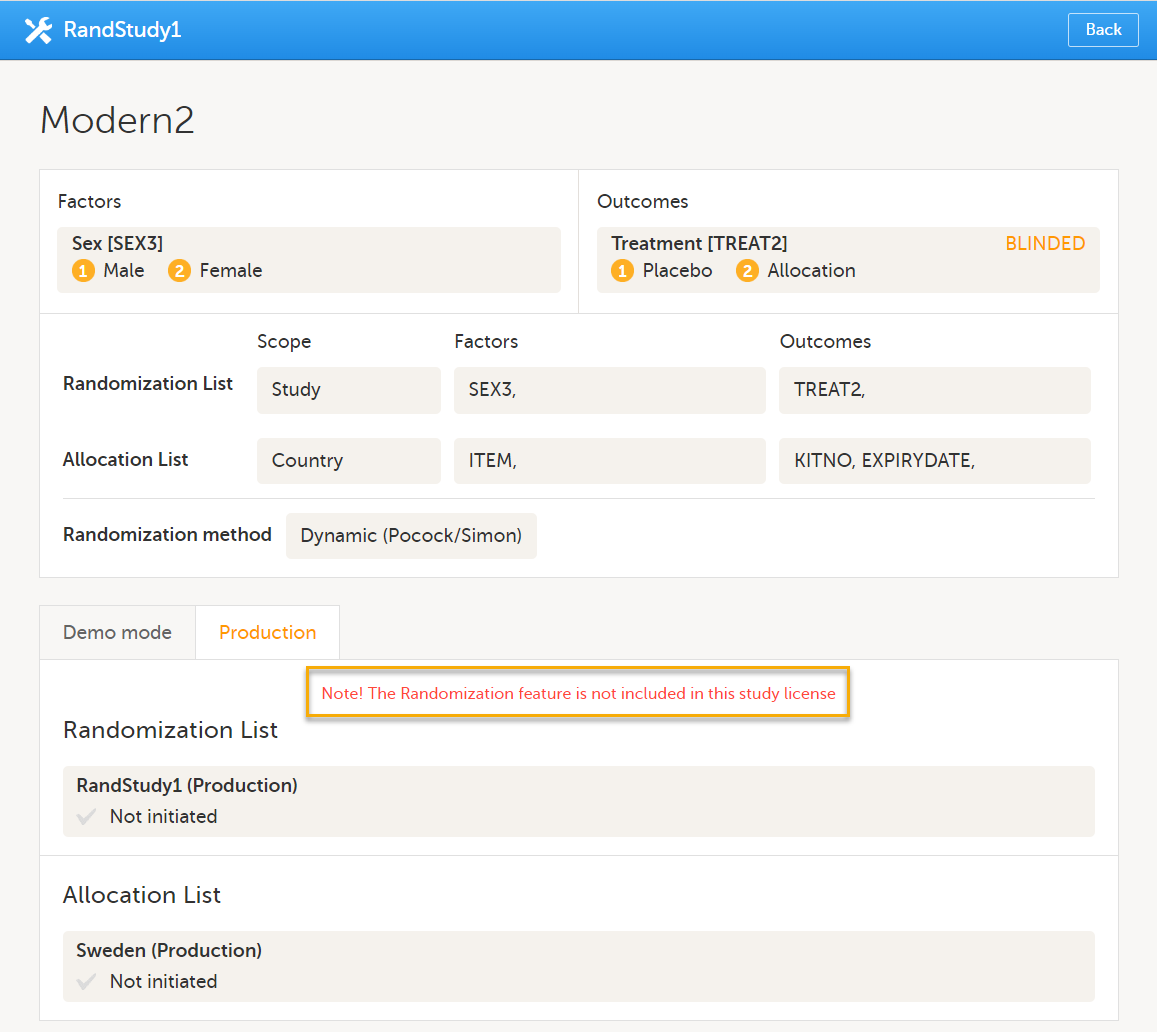Click the SEX3 factors field
This screenshot has height=1032, width=1157.
609,390
